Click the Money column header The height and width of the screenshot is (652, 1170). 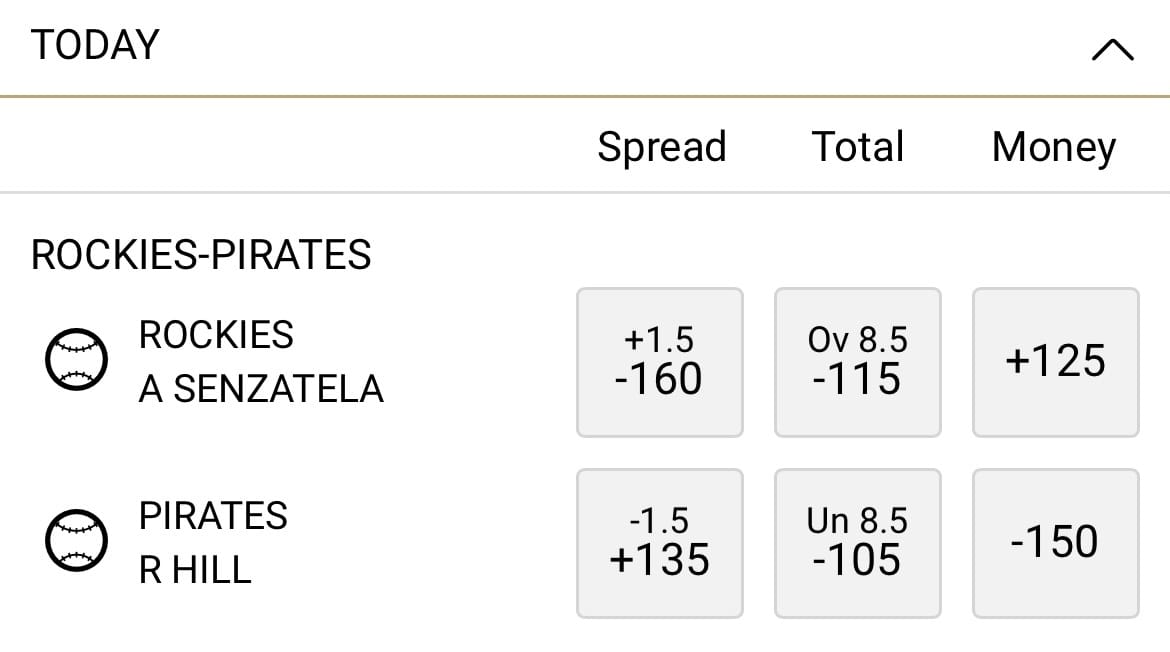point(1054,148)
